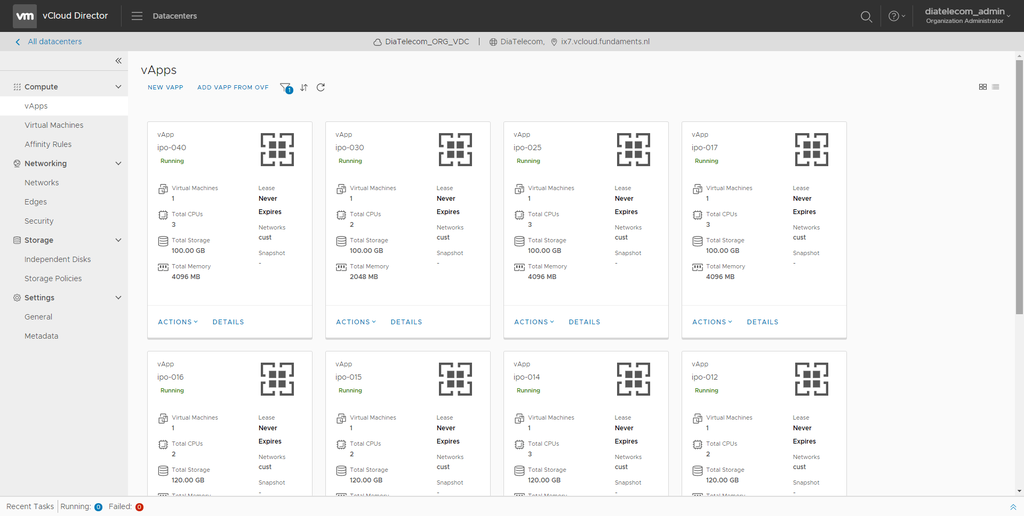Click the refresh icon
Screen dimensions: 1024x516
[321, 88]
